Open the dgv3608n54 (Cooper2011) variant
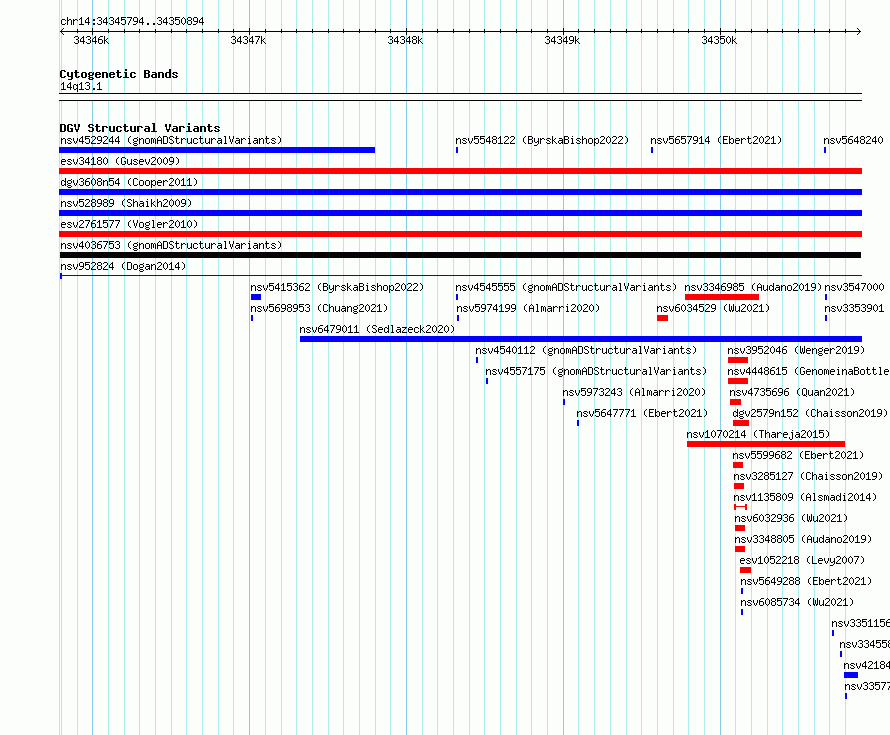The height and width of the screenshot is (735, 890). pos(129,182)
